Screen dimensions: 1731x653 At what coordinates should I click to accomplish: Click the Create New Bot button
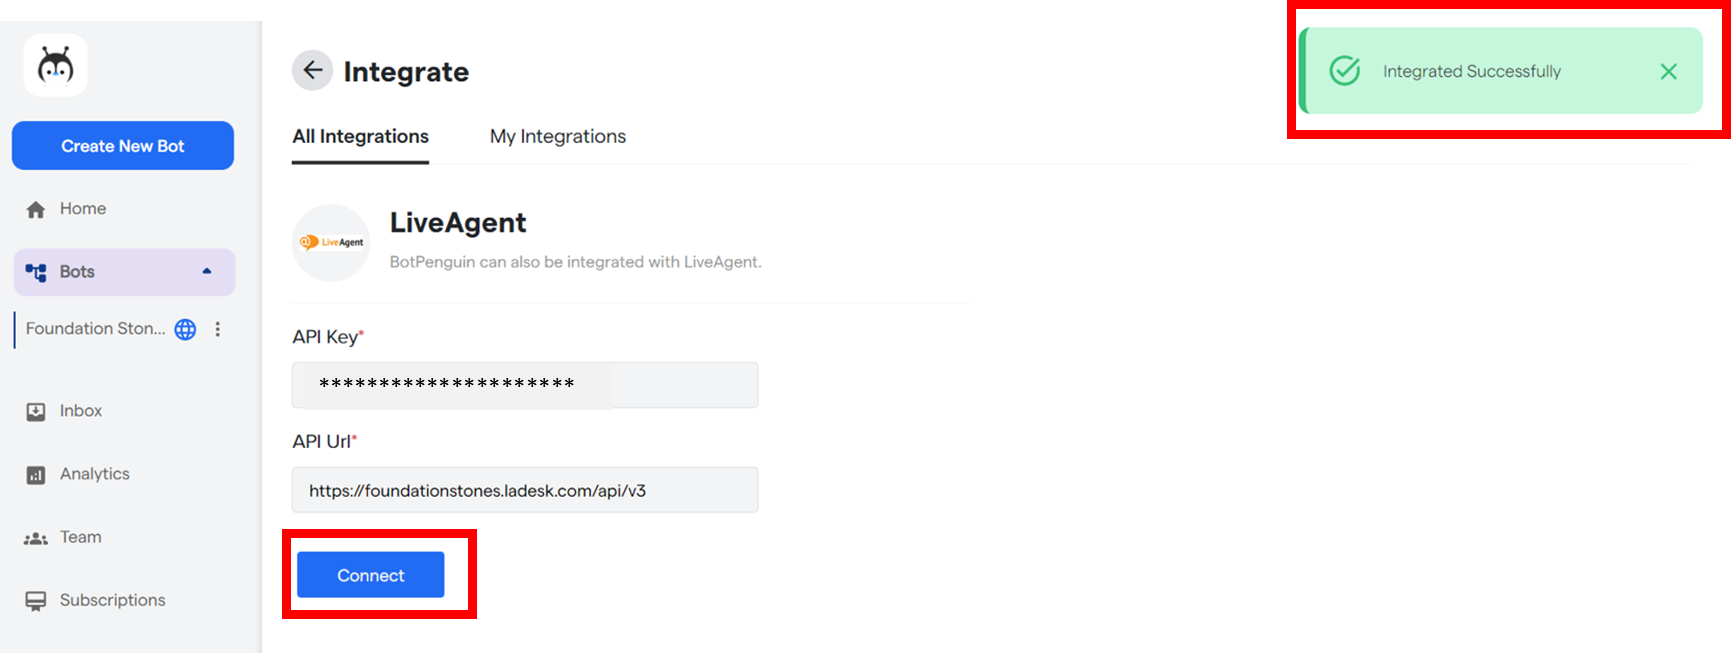(123, 146)
